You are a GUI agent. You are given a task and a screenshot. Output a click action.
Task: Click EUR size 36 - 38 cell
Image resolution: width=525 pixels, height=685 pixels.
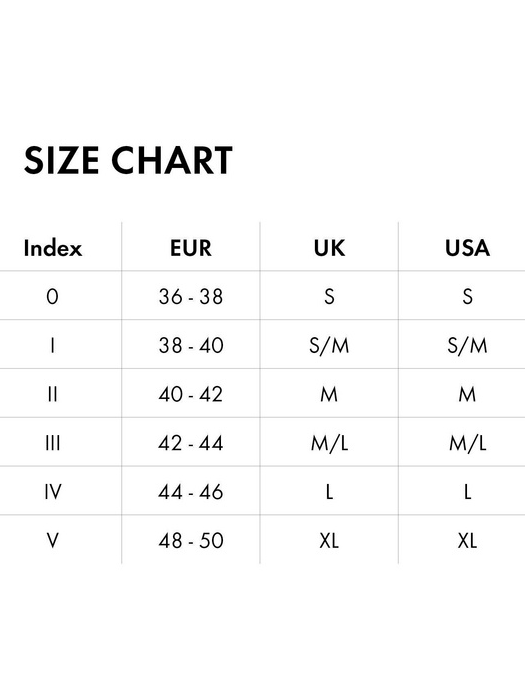[191, 297]
